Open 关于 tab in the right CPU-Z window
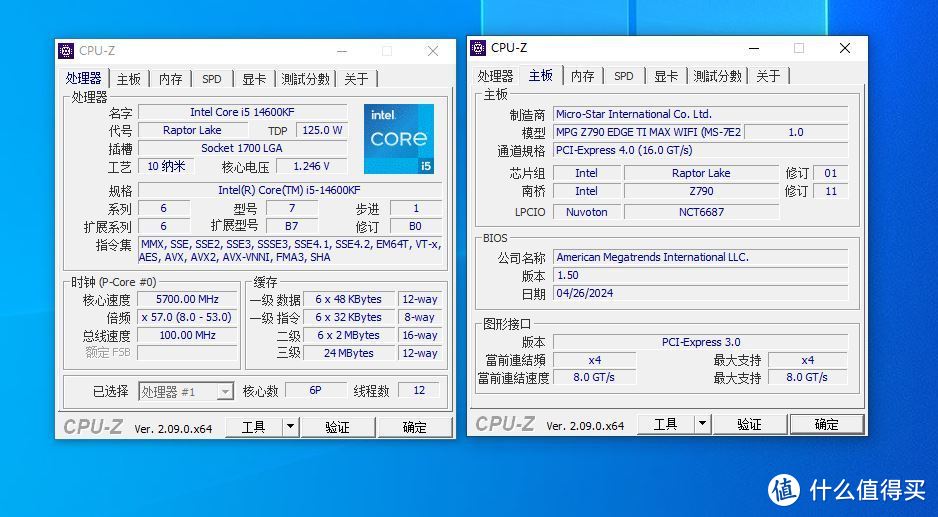The width and height of the screenshot is (938, 517). point(768,76)
